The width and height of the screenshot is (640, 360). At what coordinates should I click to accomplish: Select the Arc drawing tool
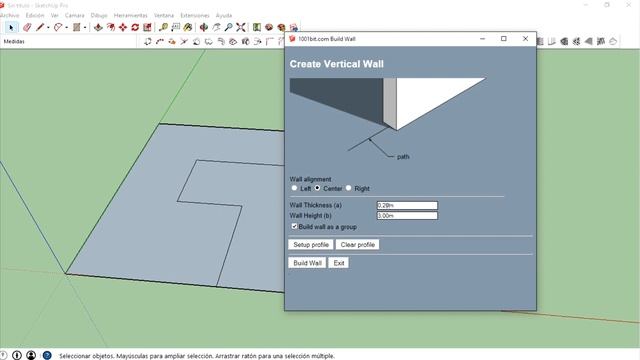(58, 27)
